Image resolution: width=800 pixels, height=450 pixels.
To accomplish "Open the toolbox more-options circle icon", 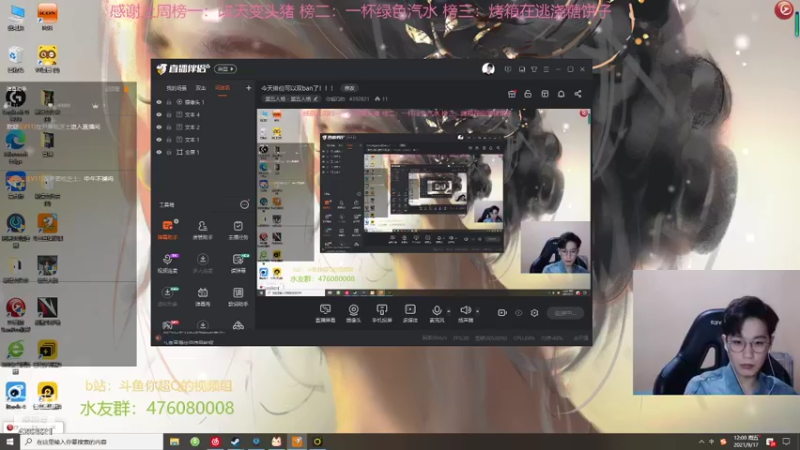I will point(244,205).
